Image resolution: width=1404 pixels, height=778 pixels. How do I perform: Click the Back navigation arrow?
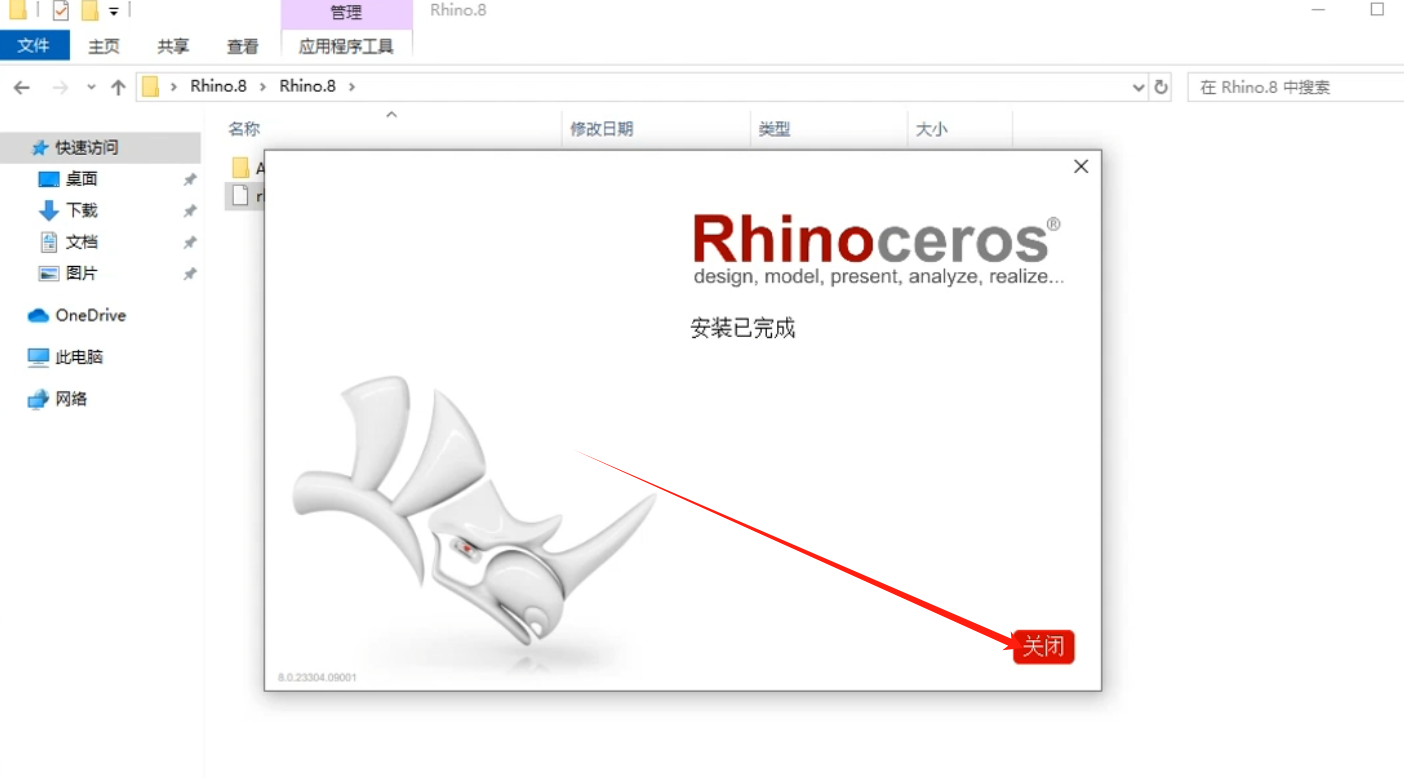[x=21, y=87]
